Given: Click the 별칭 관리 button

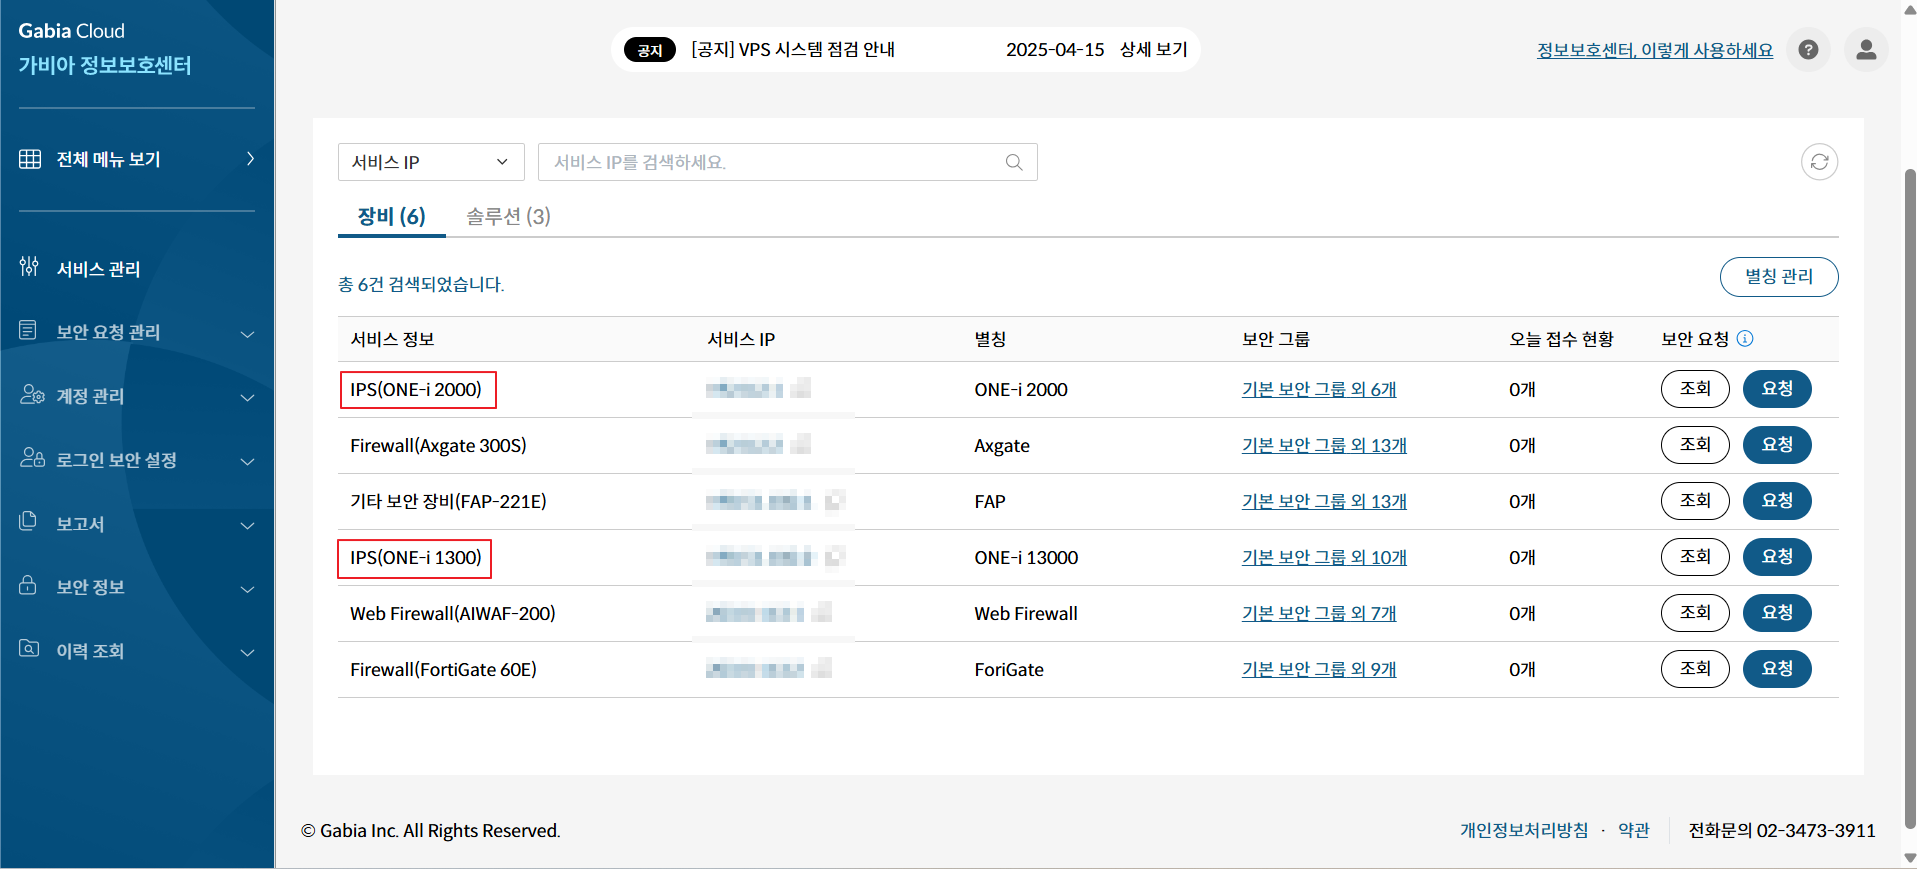Looking at the screenshot, I should point(1778,277).
